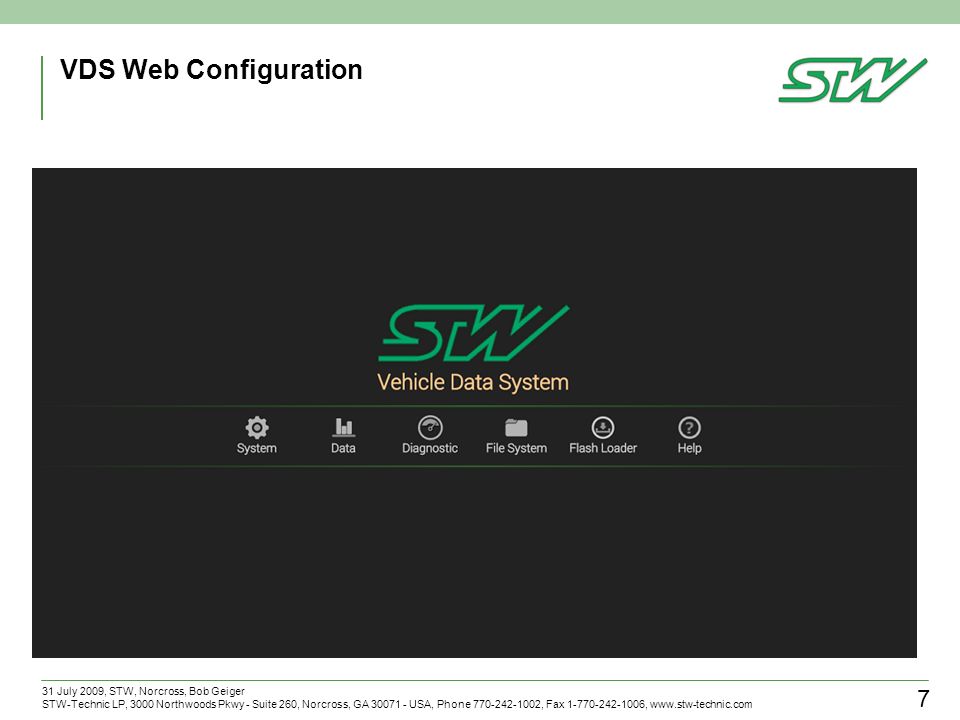
Task: Click the File System menu label
Action: pos(516,448)
